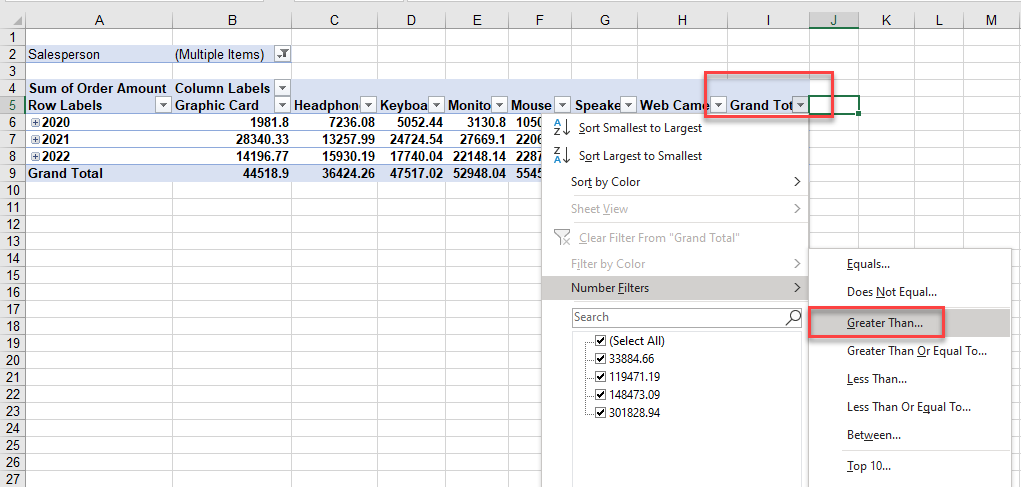Uncheck the 301828.94 value checkbox
Screen dimensions: 1021x487
(600, 413)
